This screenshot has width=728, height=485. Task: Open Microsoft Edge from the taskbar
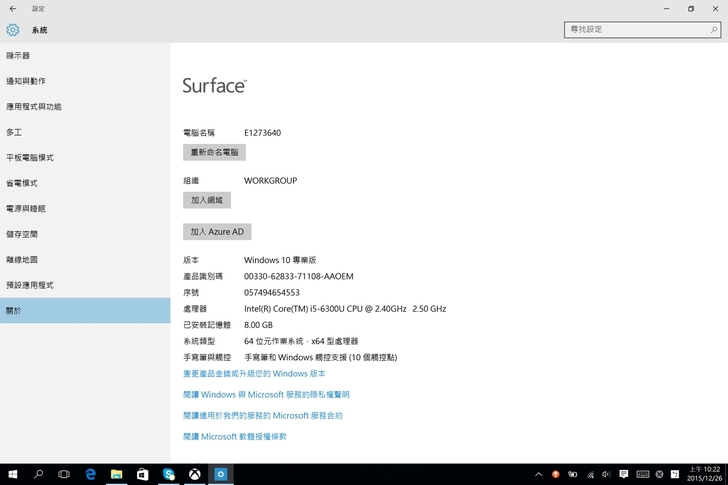tap(90, 474)
